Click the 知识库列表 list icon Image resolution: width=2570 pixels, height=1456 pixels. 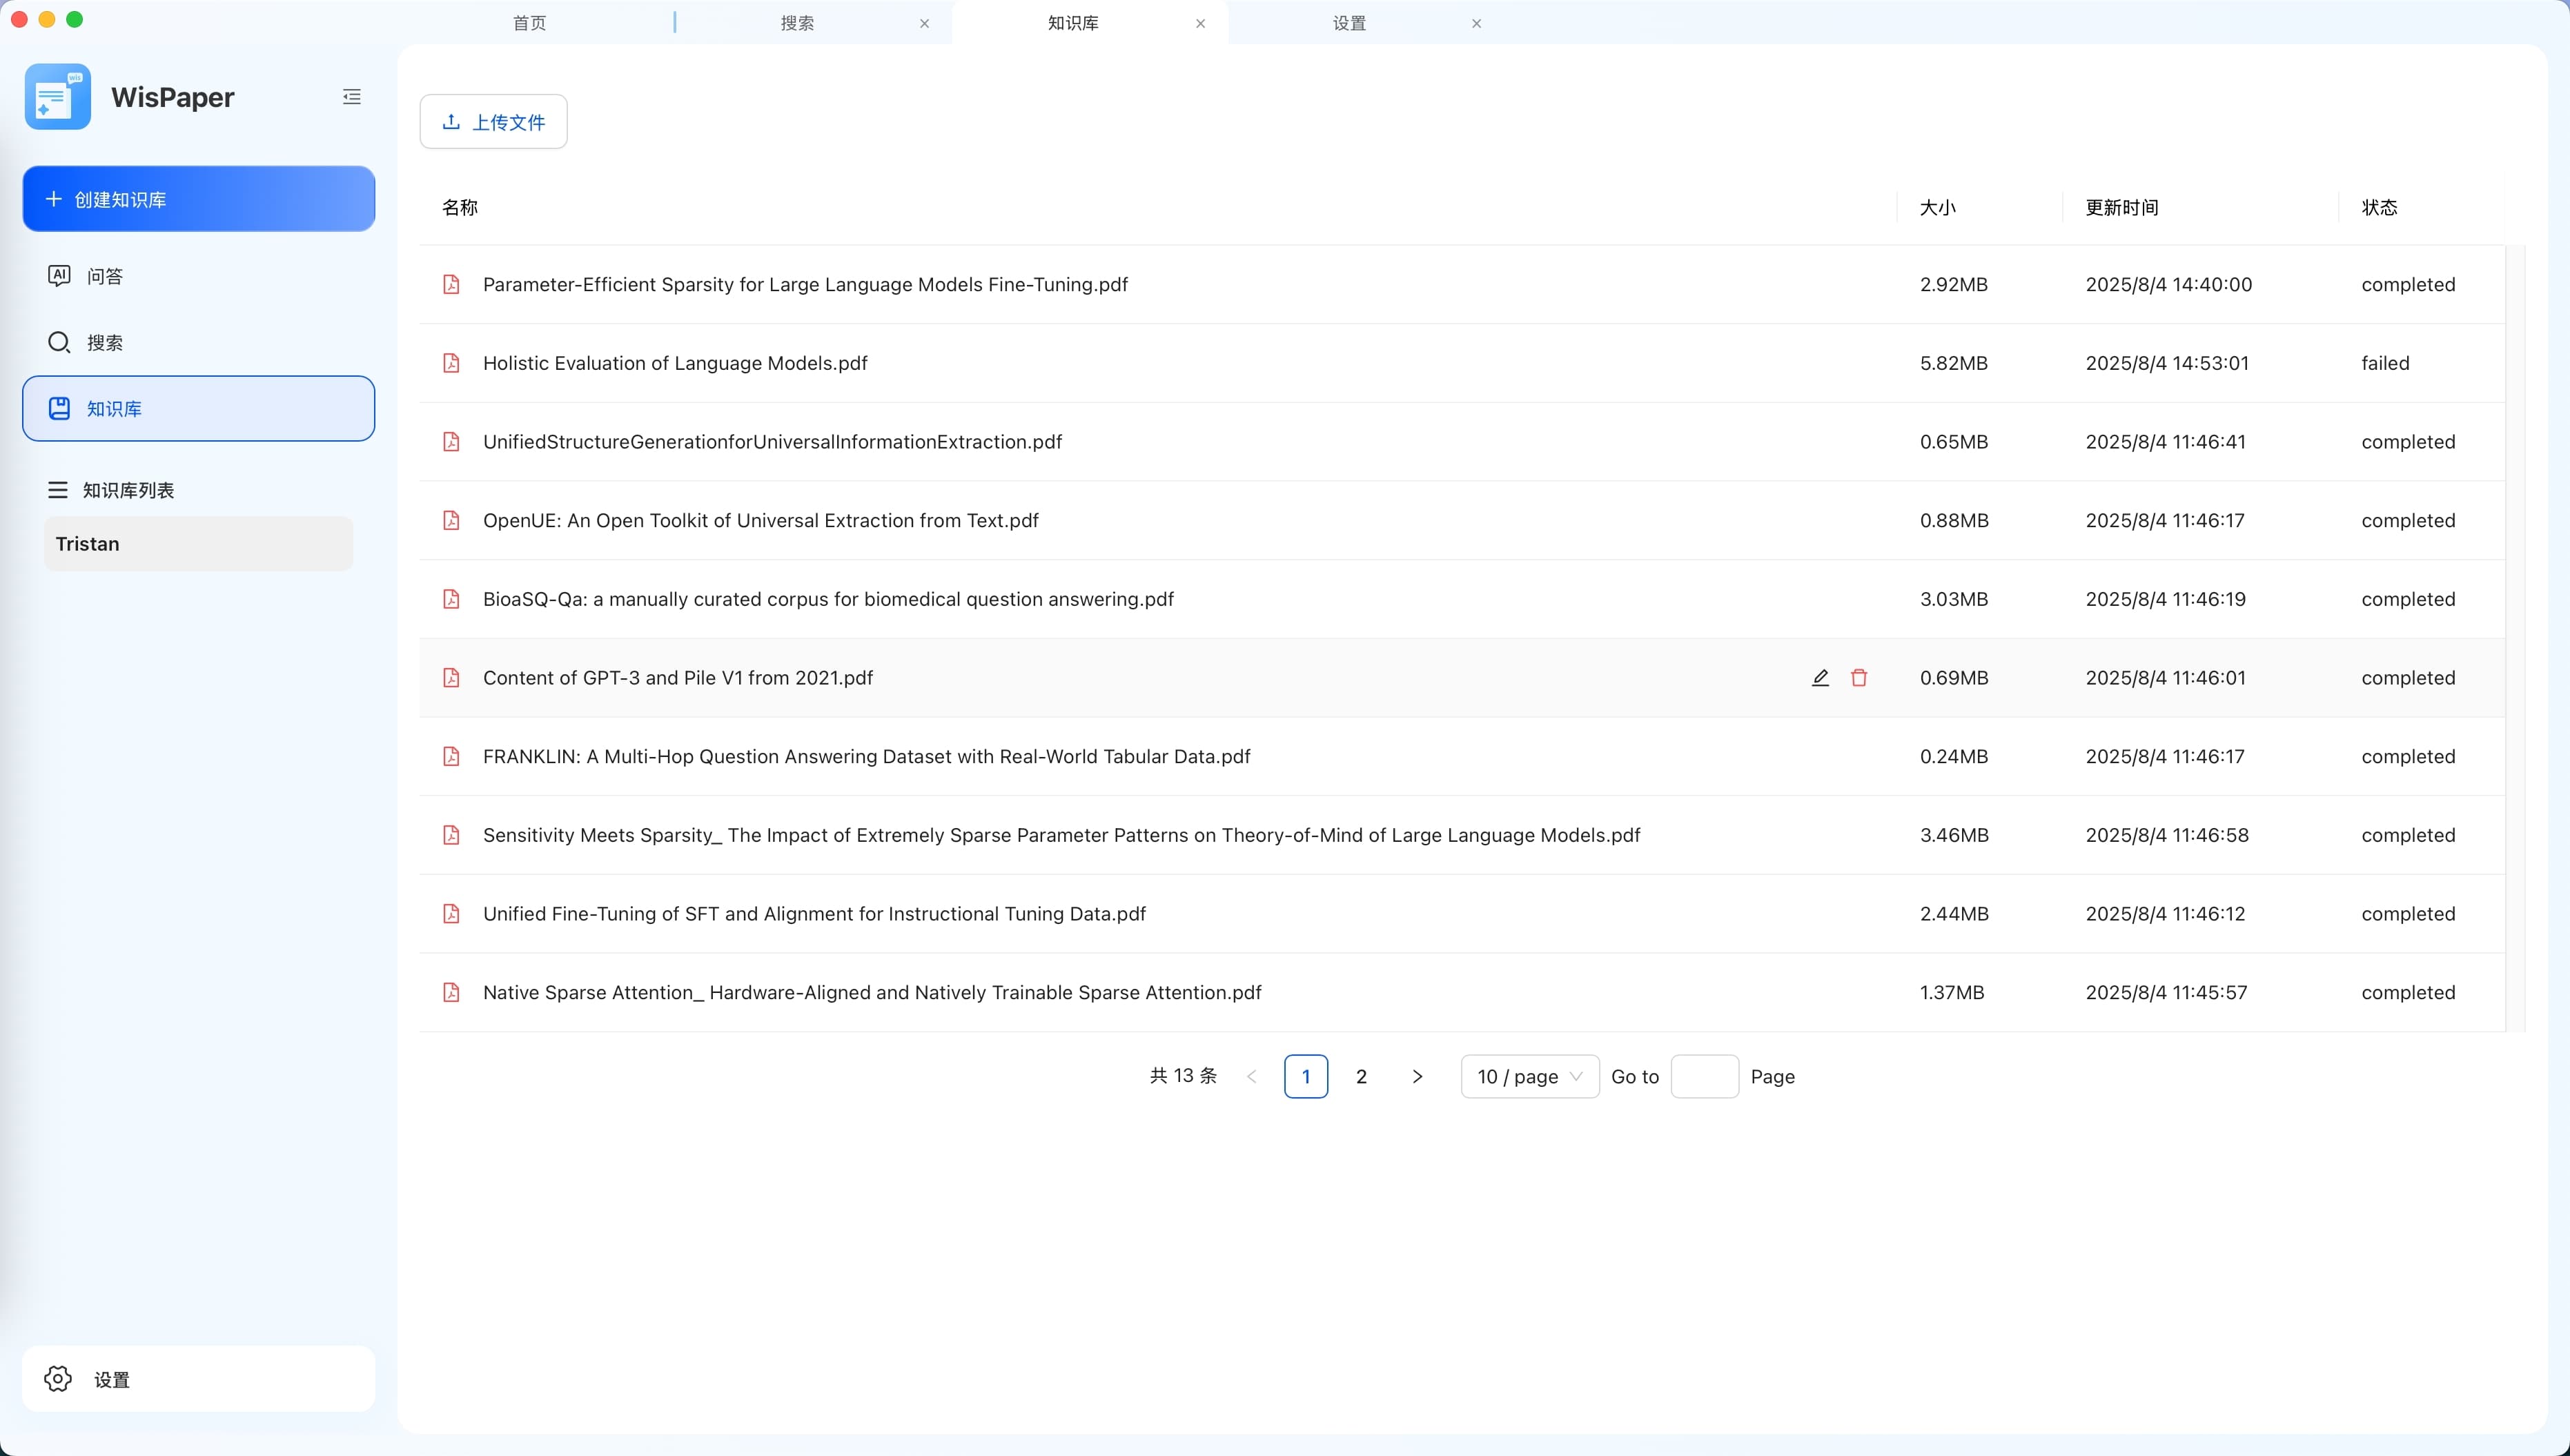pos(58,490)
